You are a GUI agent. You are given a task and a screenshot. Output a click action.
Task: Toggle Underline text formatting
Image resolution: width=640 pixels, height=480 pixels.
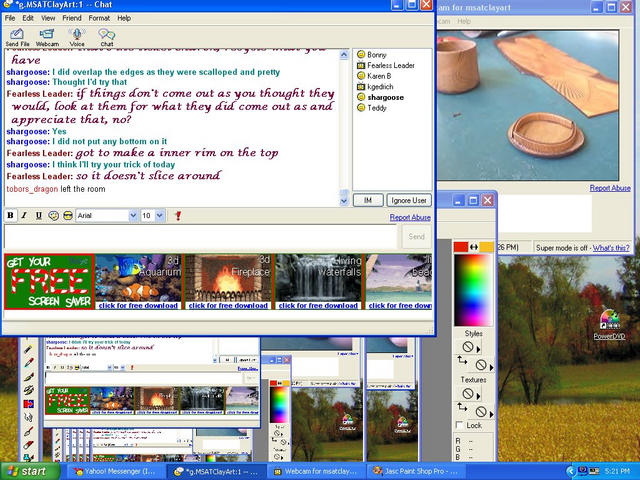click(x=38, y=216)
